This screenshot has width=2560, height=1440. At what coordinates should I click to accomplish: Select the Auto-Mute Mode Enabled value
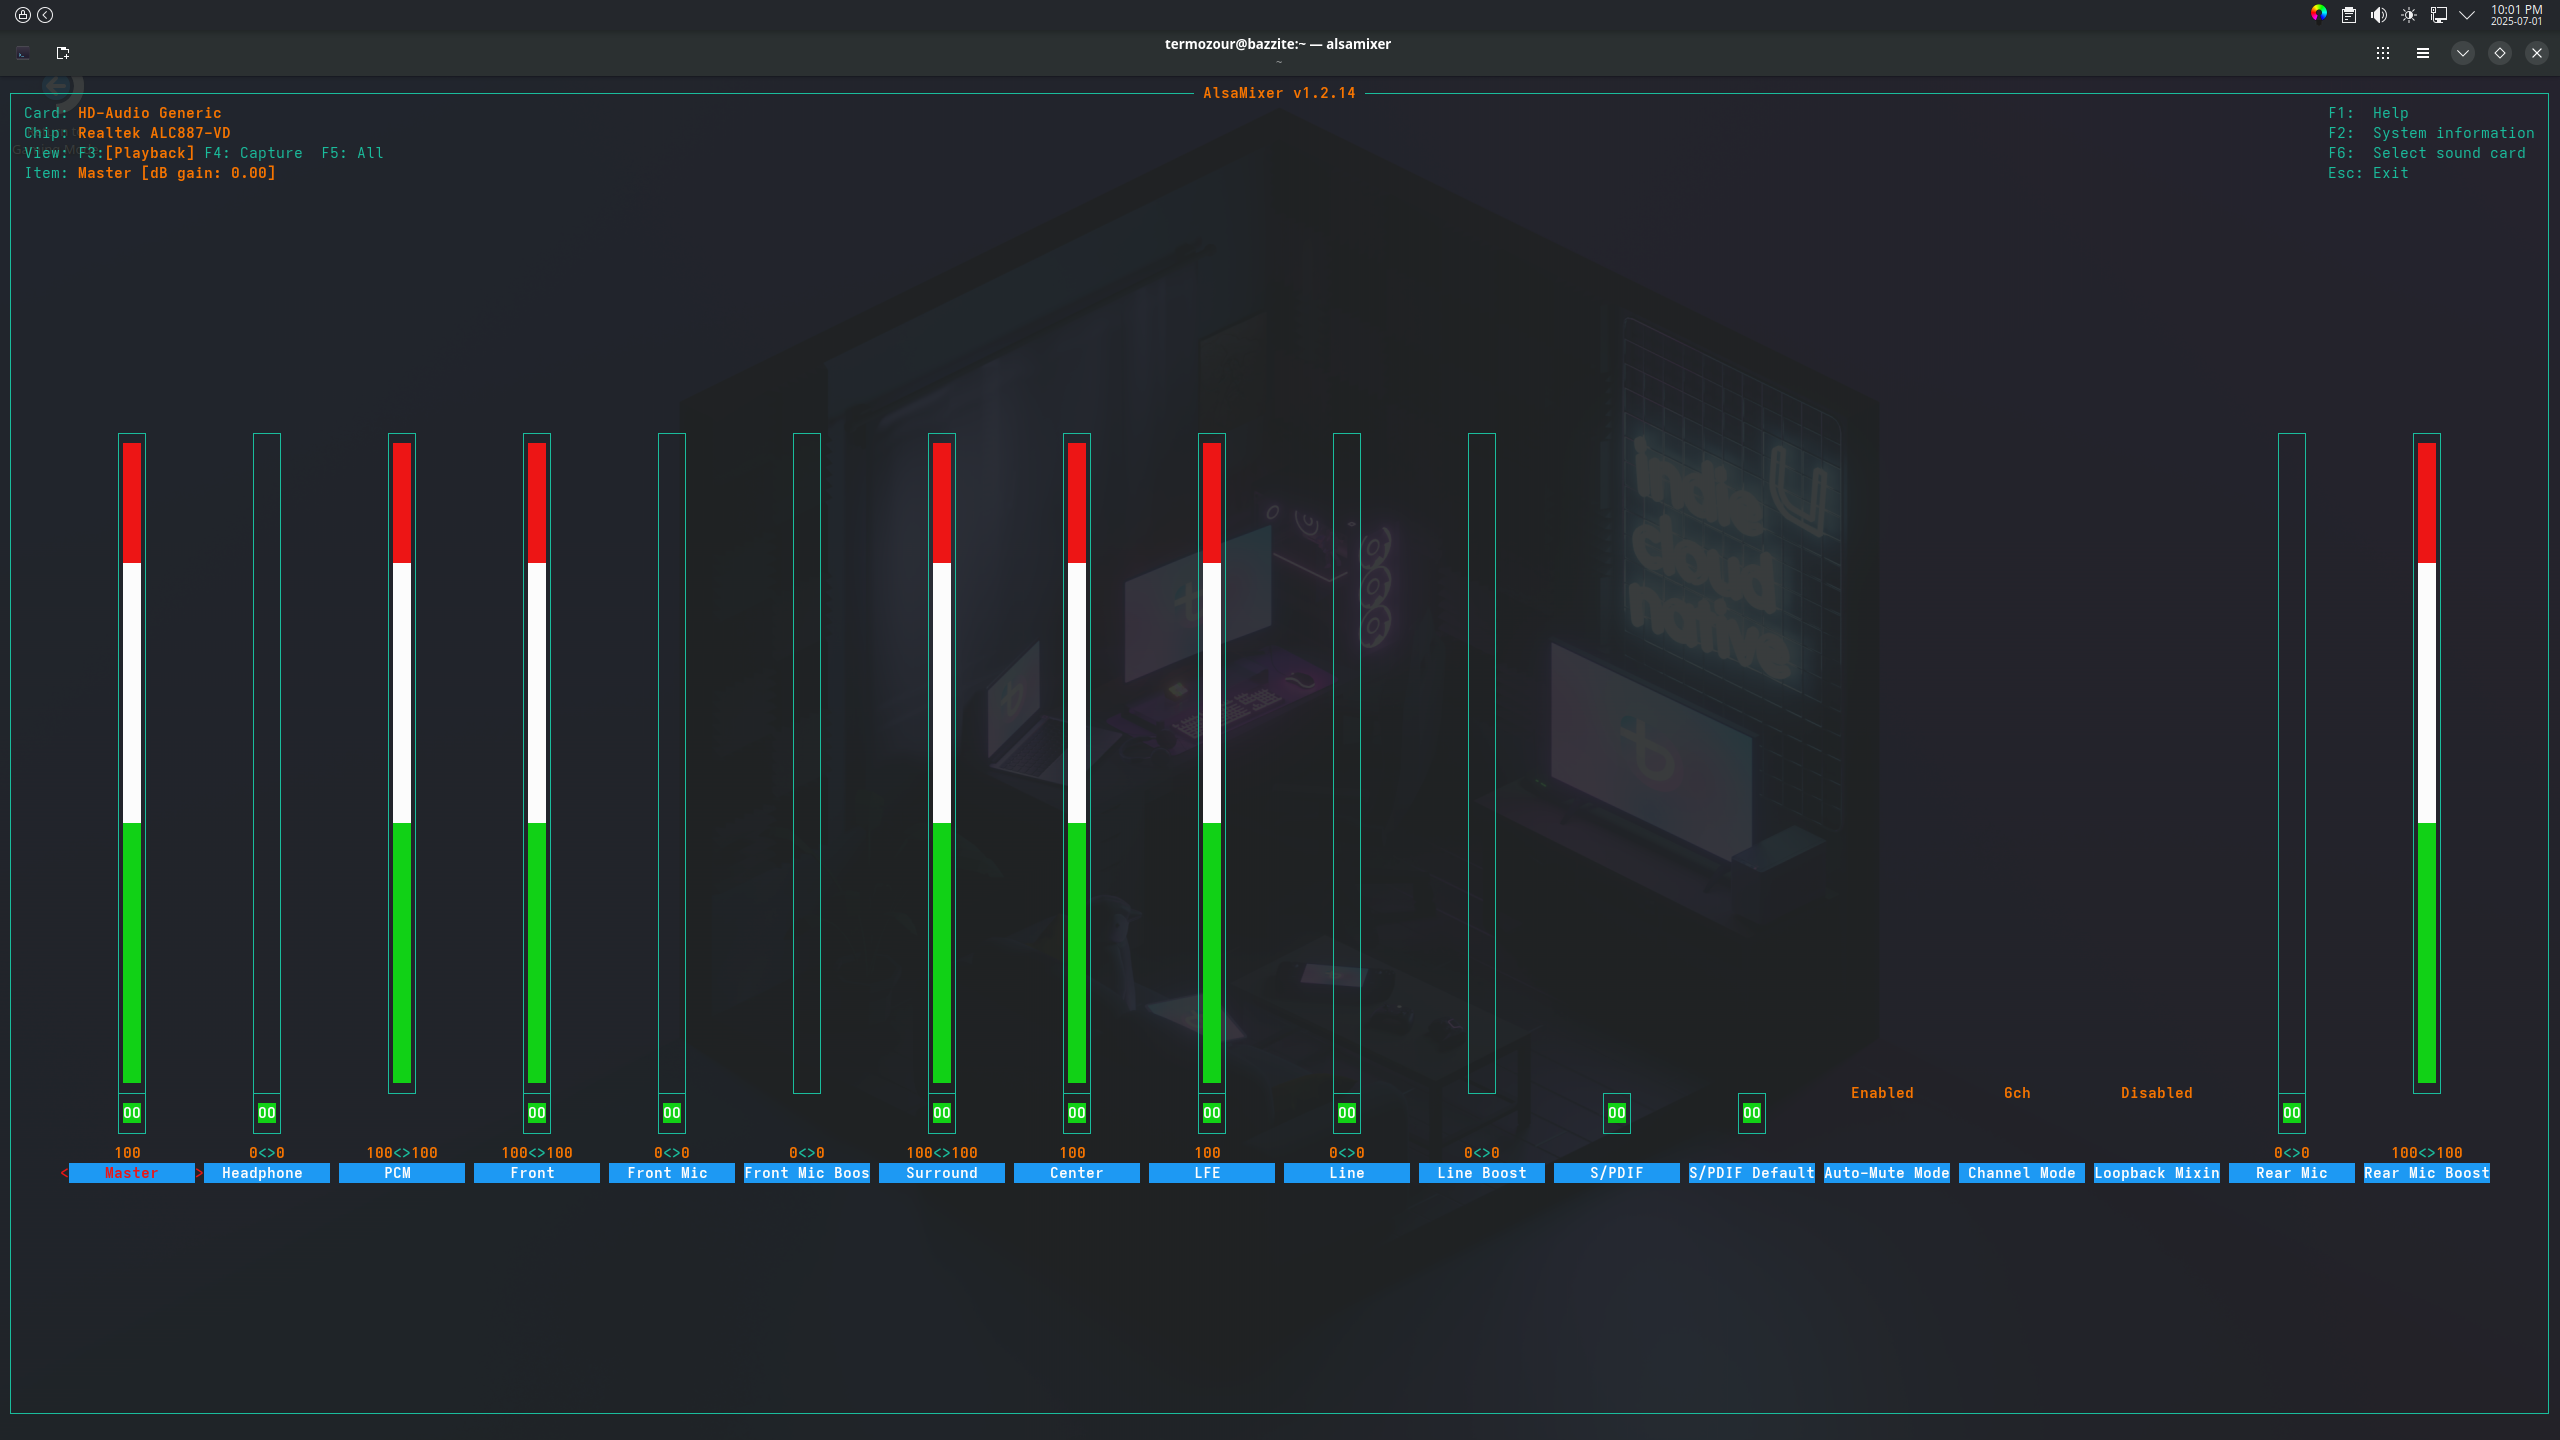click(x=1882, y=1093)
